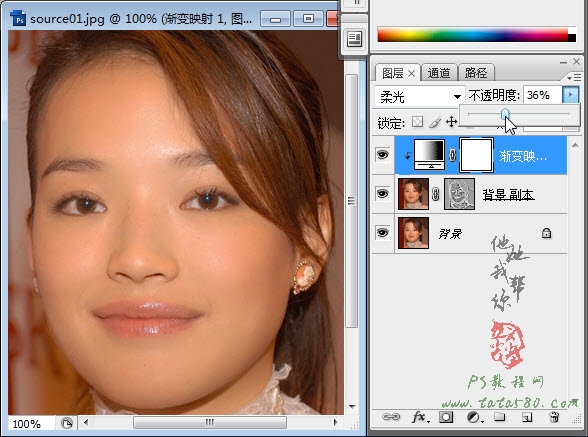The image size is (588, 437).
Task: Switch to the 通道 channels tab
Action: pyautogui.click(x=439, y=73)
